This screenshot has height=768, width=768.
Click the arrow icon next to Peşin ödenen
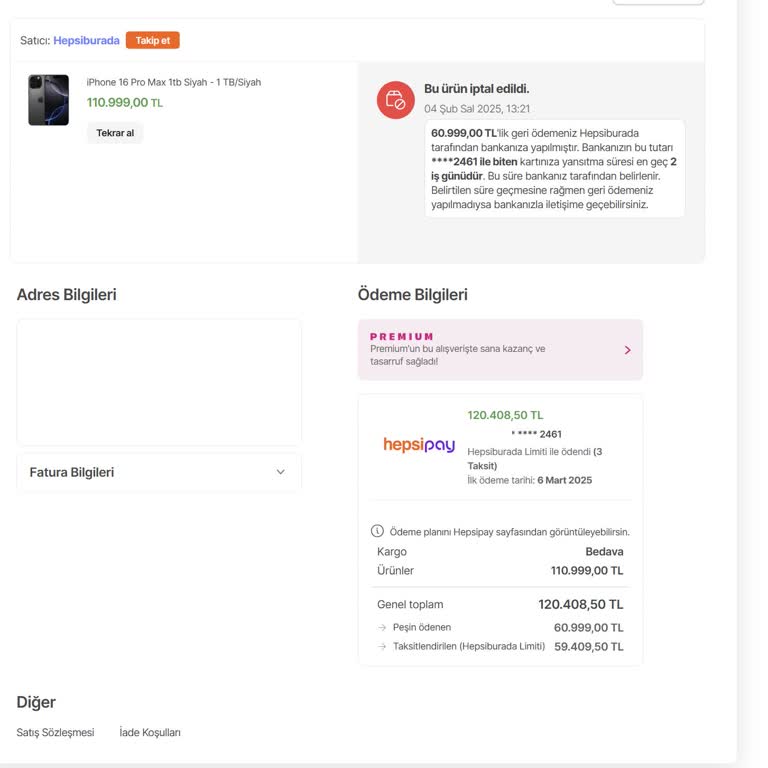[382, 628]
